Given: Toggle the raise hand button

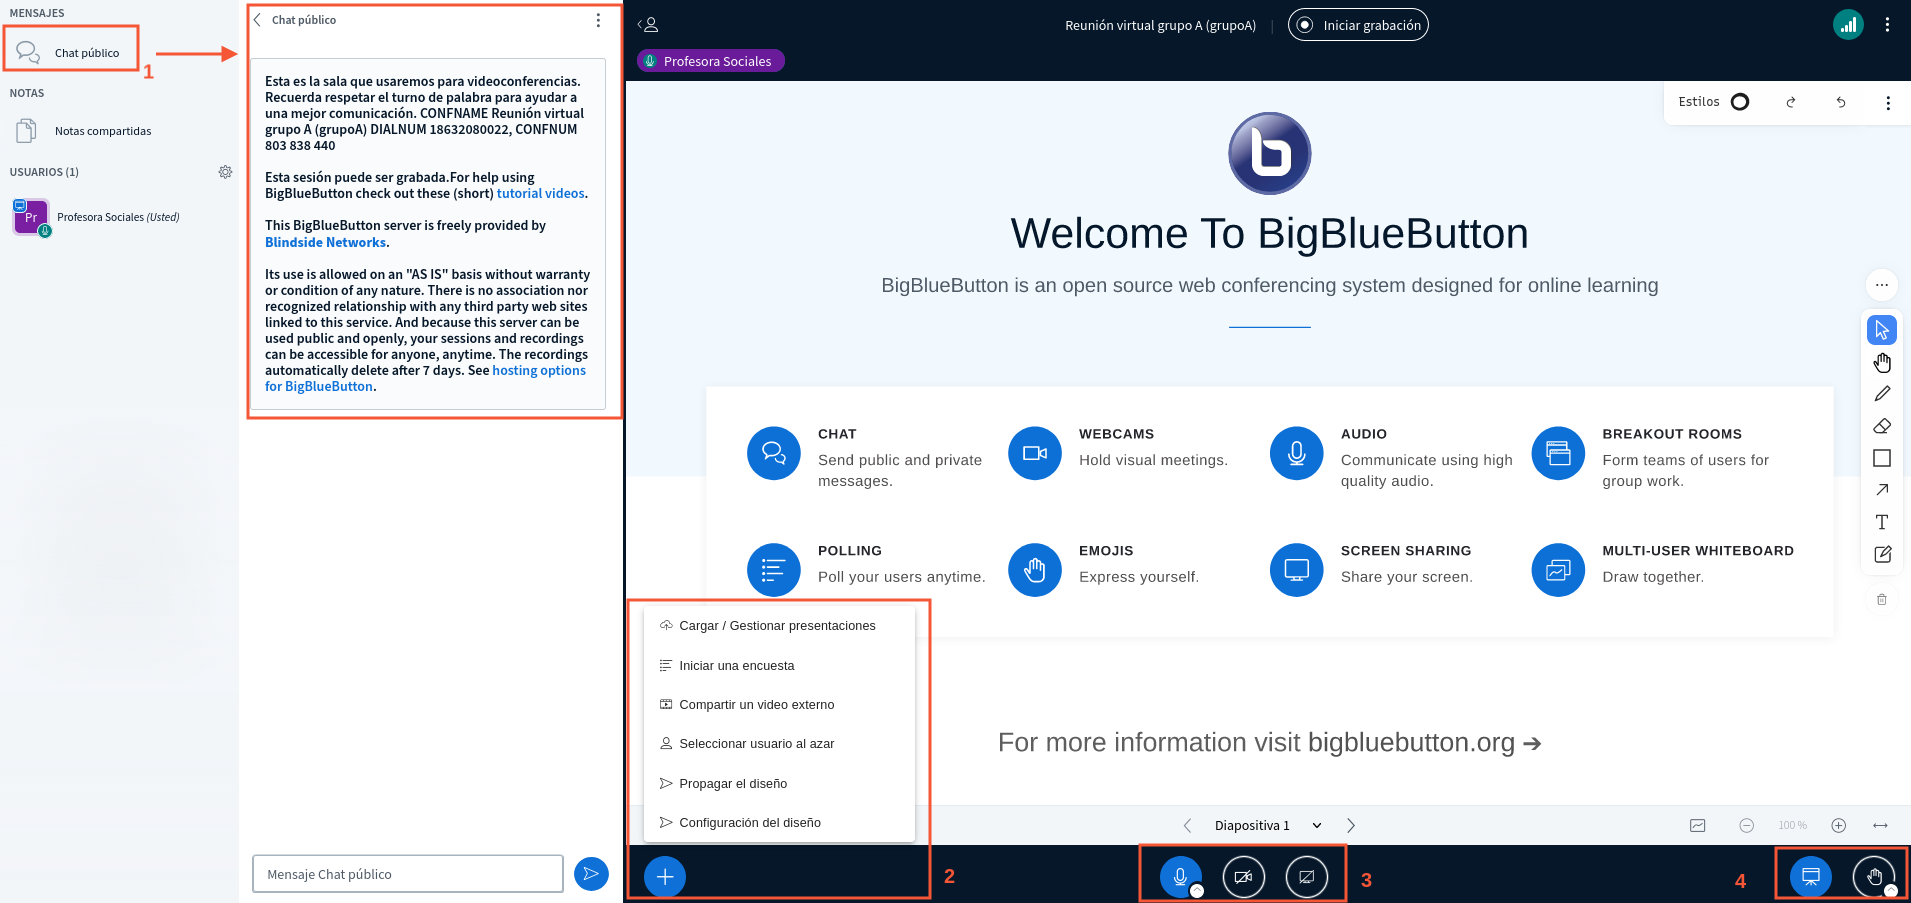Looking at the screenshot, I should click(x=1874, y=877).
